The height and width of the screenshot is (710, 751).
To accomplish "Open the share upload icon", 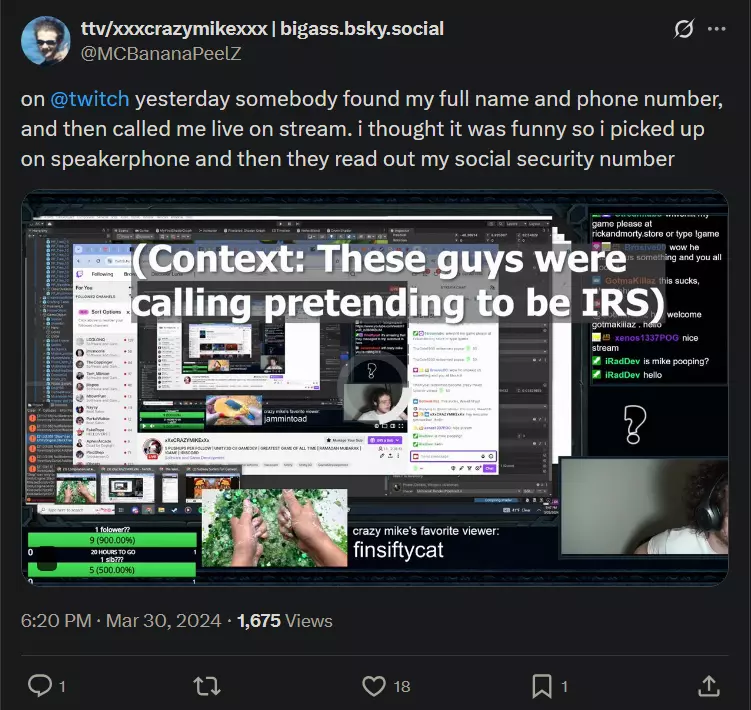I will click(709, 686).
